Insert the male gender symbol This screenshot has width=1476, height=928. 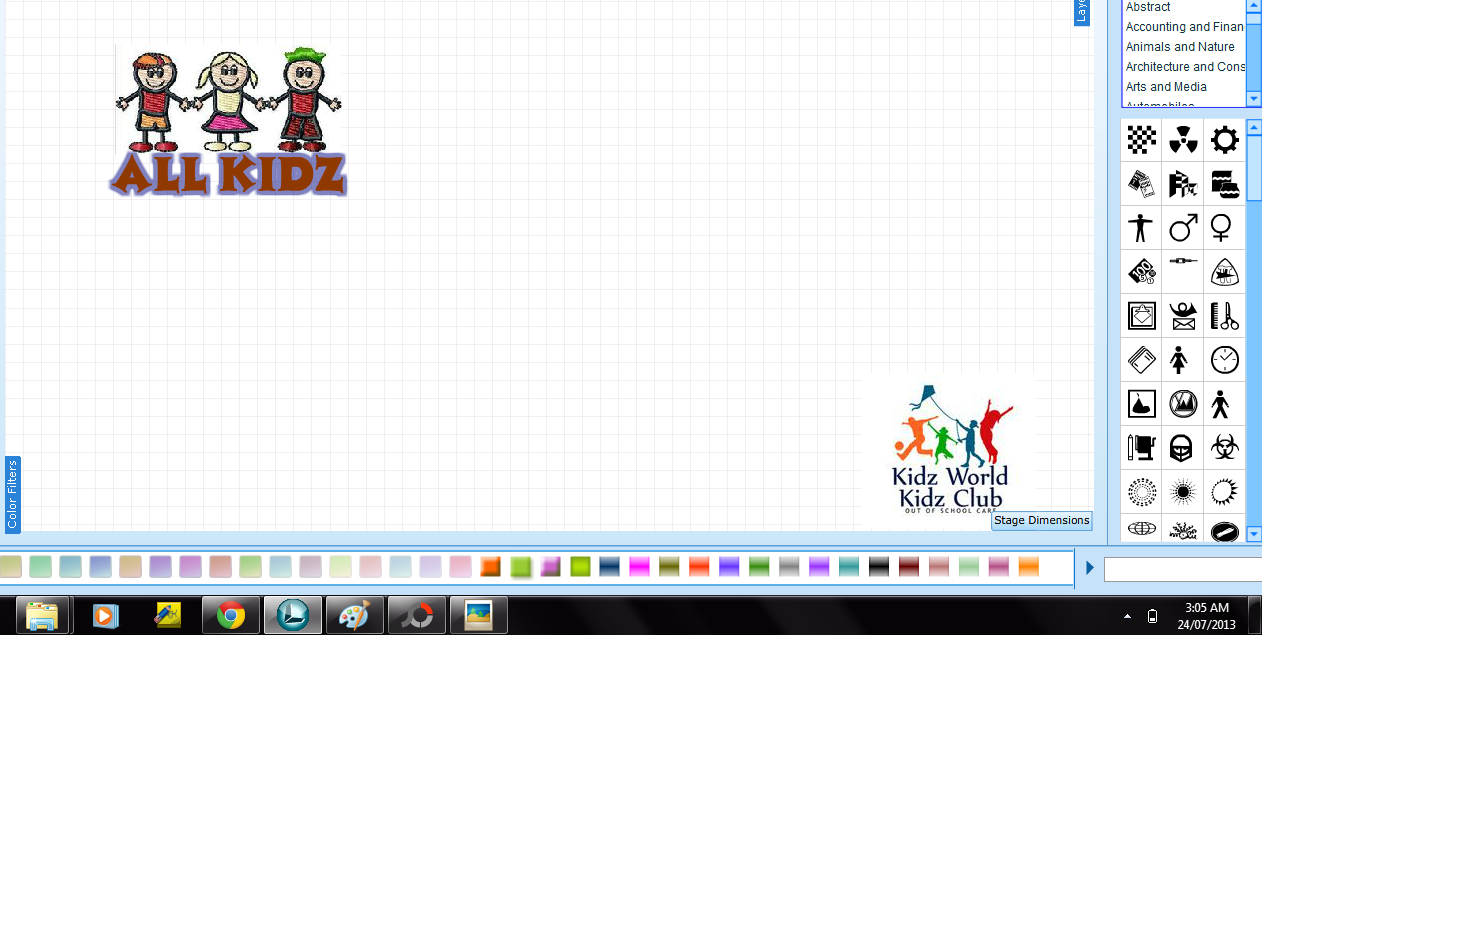1183,228
